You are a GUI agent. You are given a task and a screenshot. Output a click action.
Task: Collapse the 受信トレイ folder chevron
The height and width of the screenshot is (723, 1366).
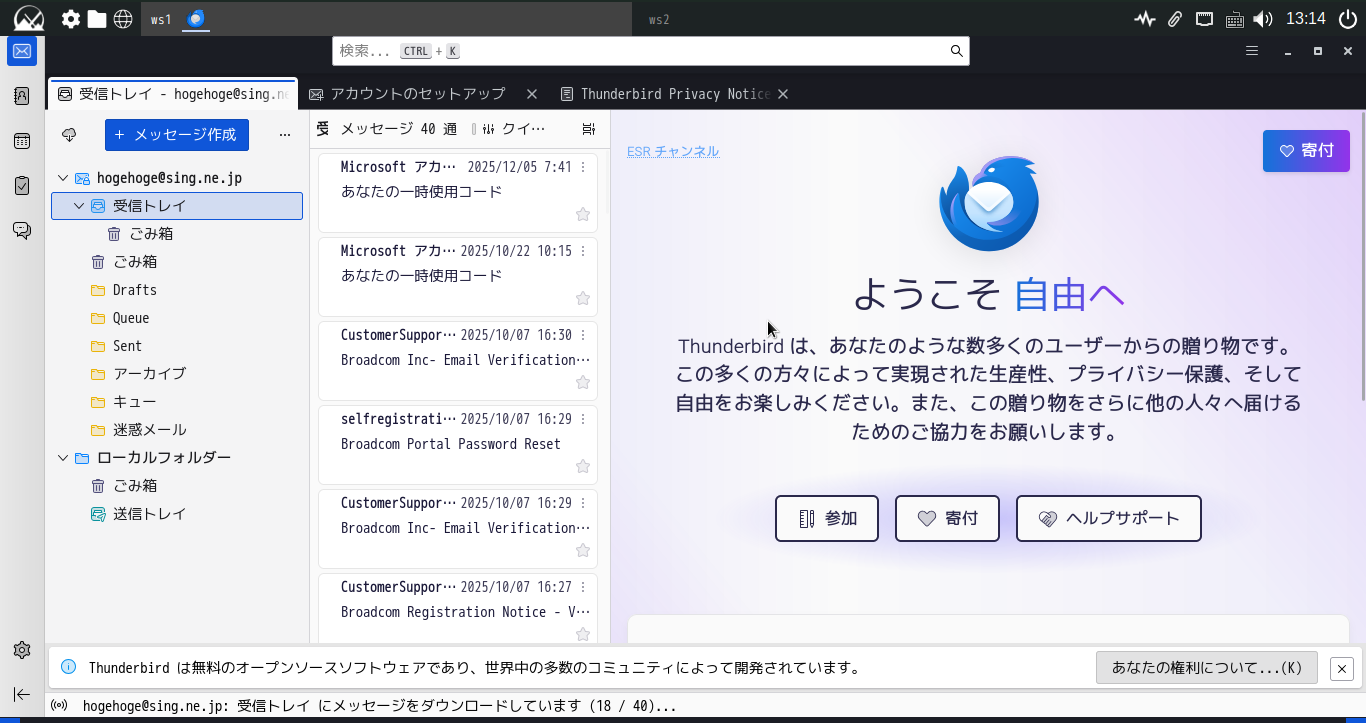point(80,206)
